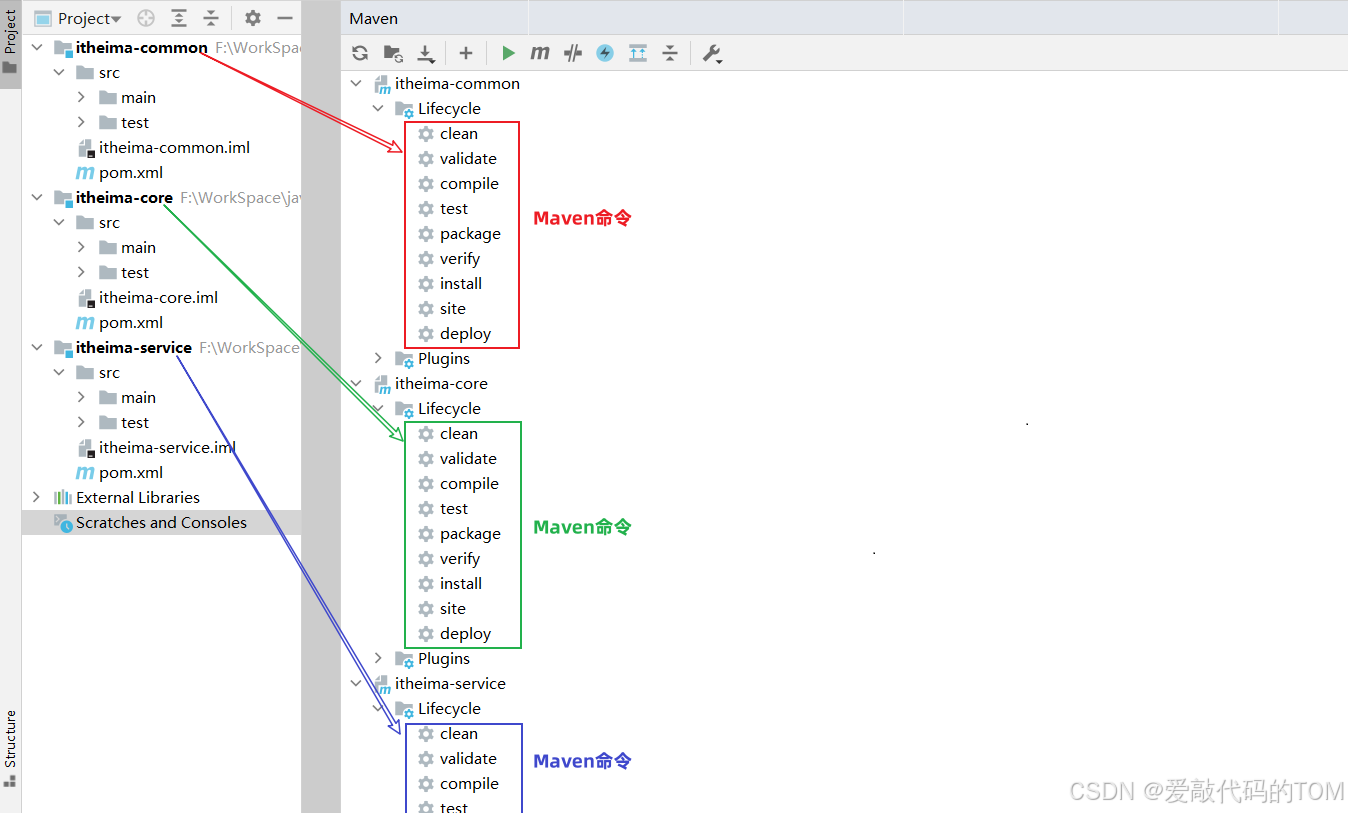Select Lifecycle node label under itheima-core
Image resolution: width=1348 pixels, height=813 pixels.
click(x=449, y=408)
